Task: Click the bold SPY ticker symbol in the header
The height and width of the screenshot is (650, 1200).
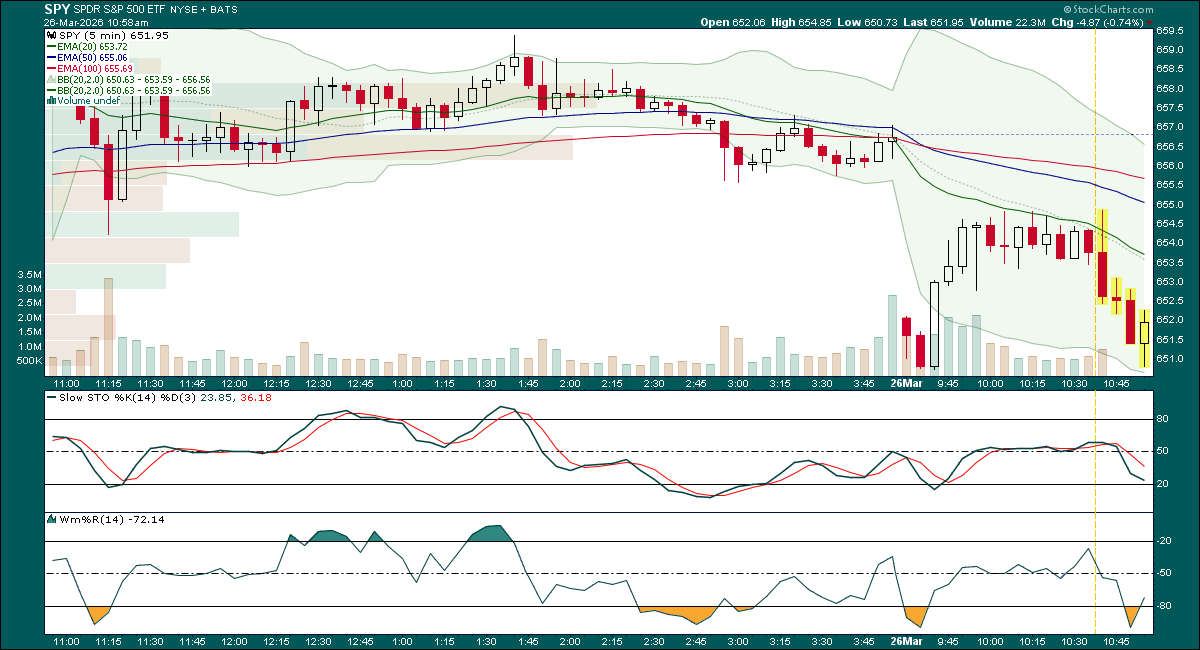Action: 56,8
